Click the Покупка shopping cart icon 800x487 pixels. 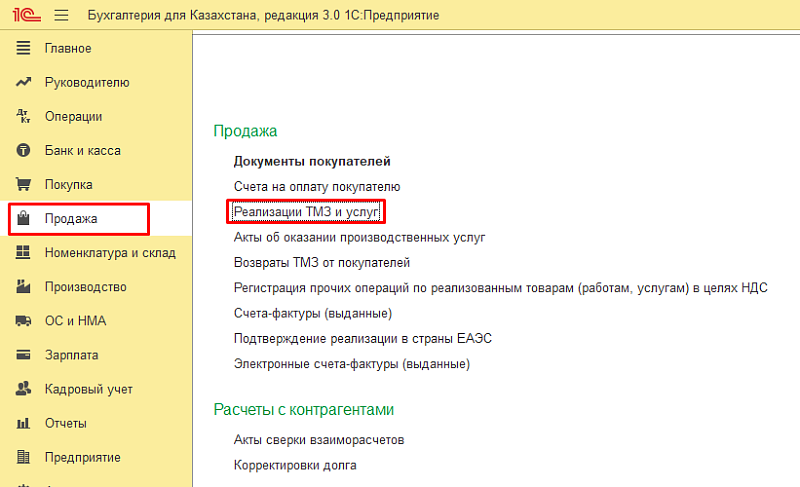(x=24, y=184)
